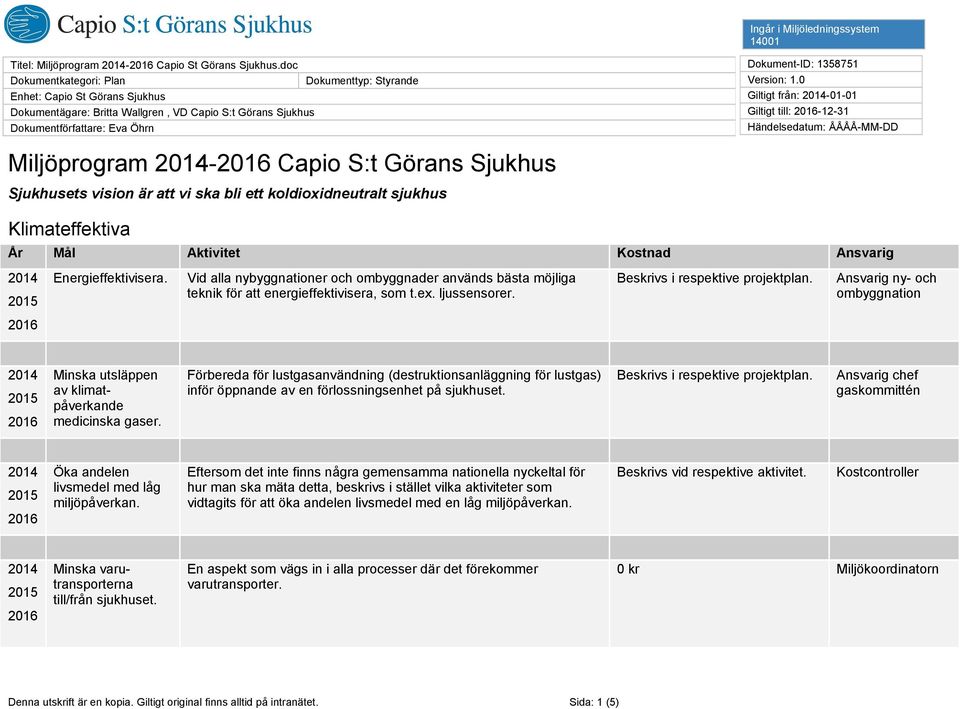Viewport: 960px width, 709px height.
Task: Click the "Capio S:t Görans Sjukhus" logo text
Action: [x=184, y=24]
